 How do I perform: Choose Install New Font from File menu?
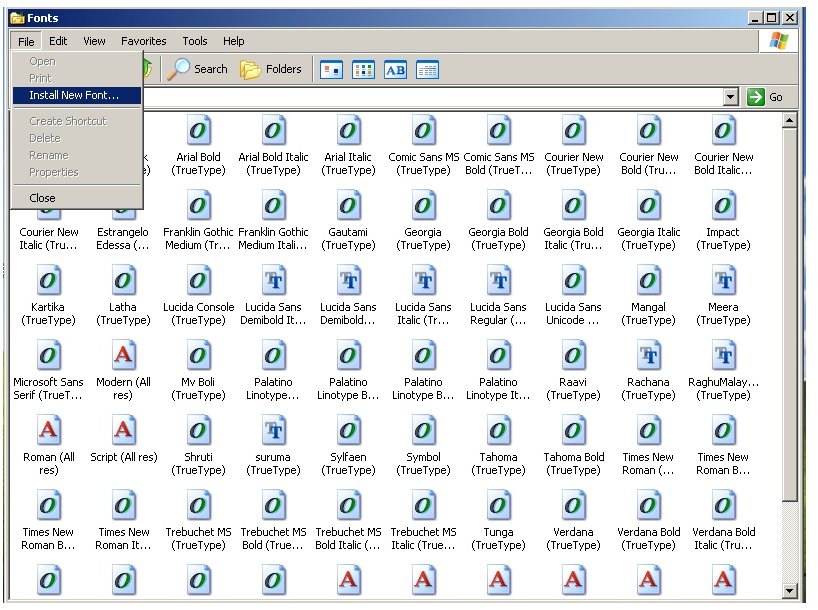[x=77, y=95]
